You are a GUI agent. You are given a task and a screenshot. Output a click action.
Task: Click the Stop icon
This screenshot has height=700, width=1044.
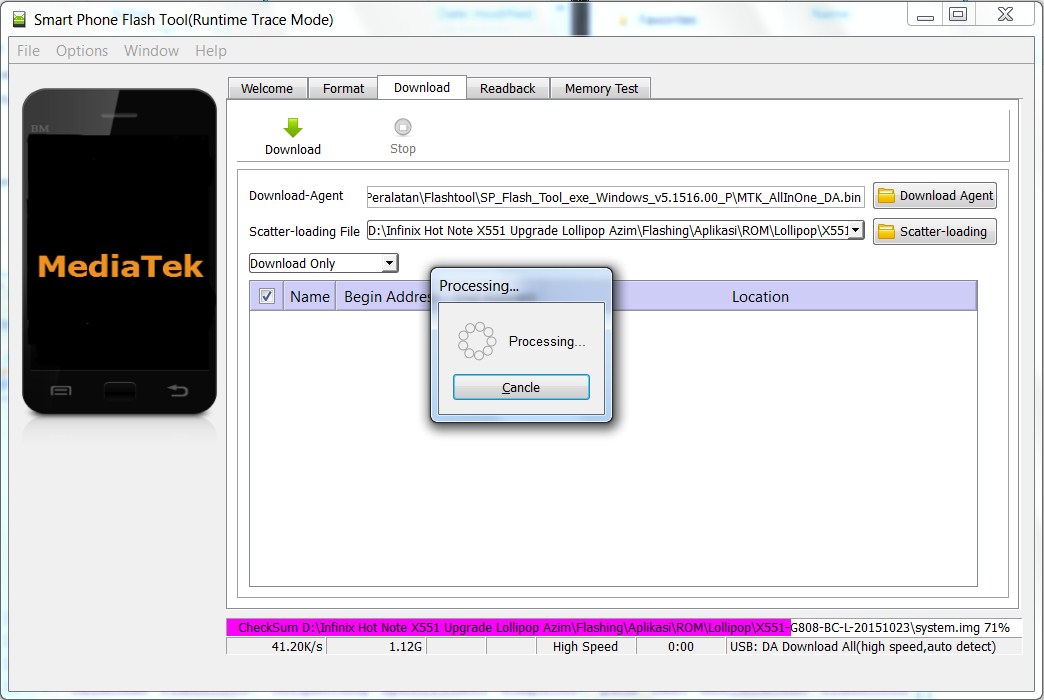[402, 128]
